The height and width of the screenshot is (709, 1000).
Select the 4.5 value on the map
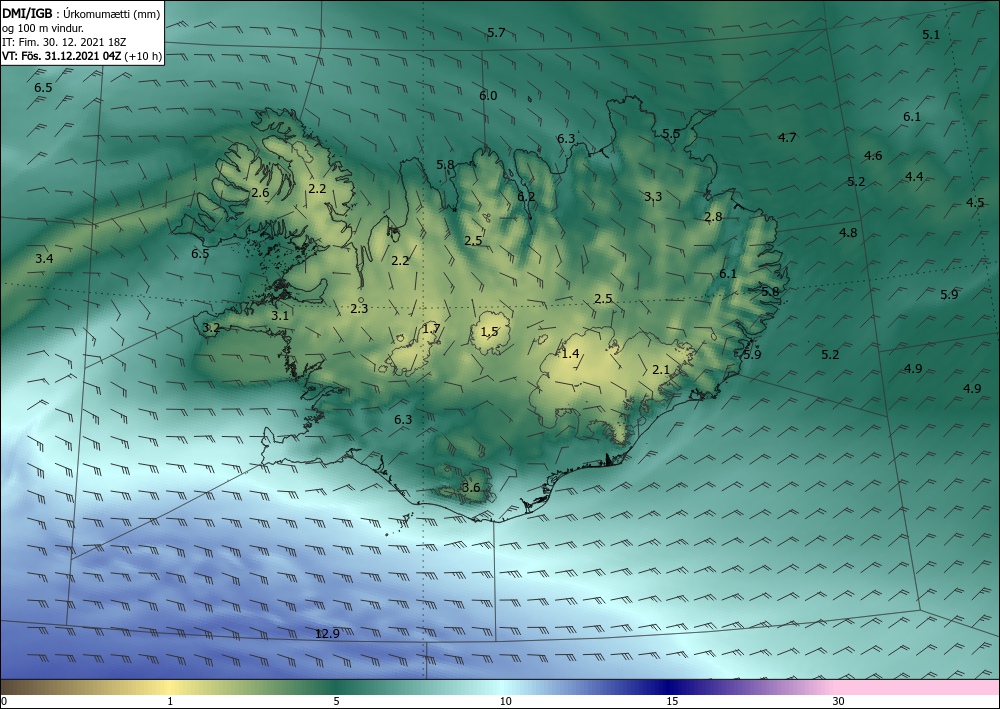(x=975, y=203)
